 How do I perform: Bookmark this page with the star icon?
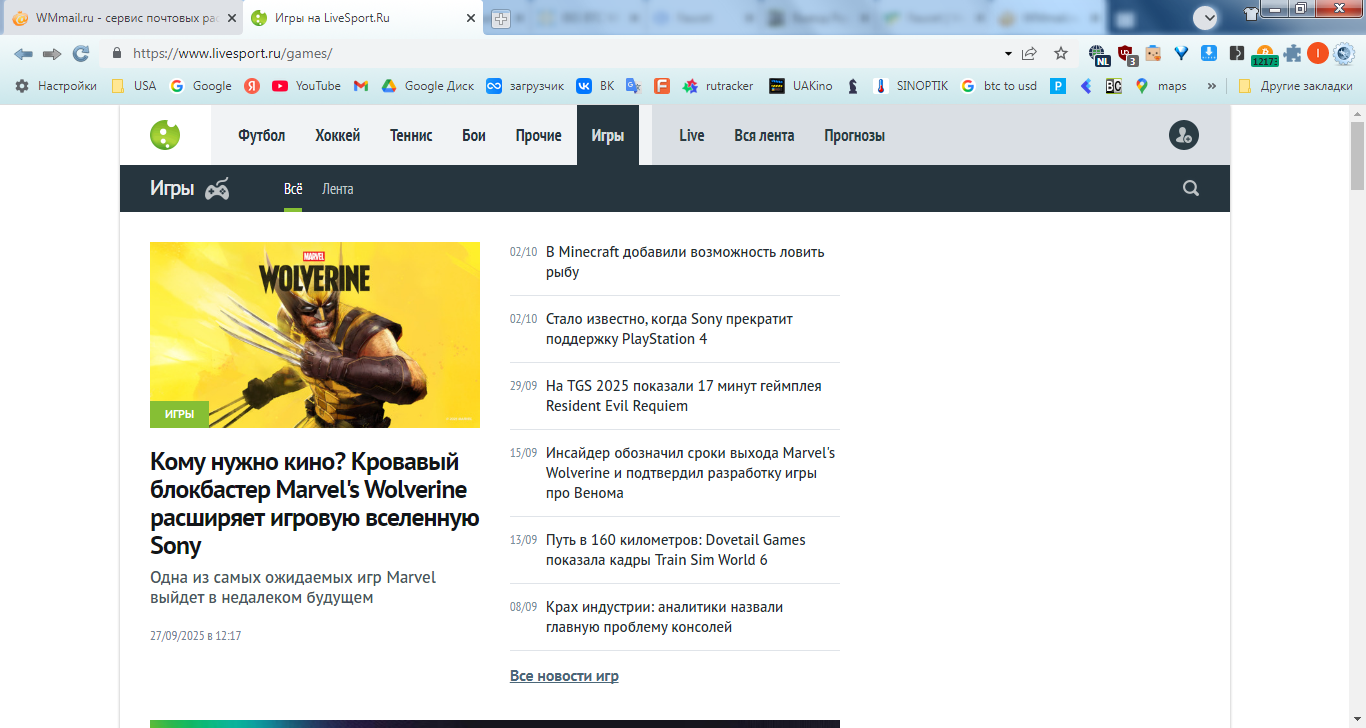tap(1061, 53)
